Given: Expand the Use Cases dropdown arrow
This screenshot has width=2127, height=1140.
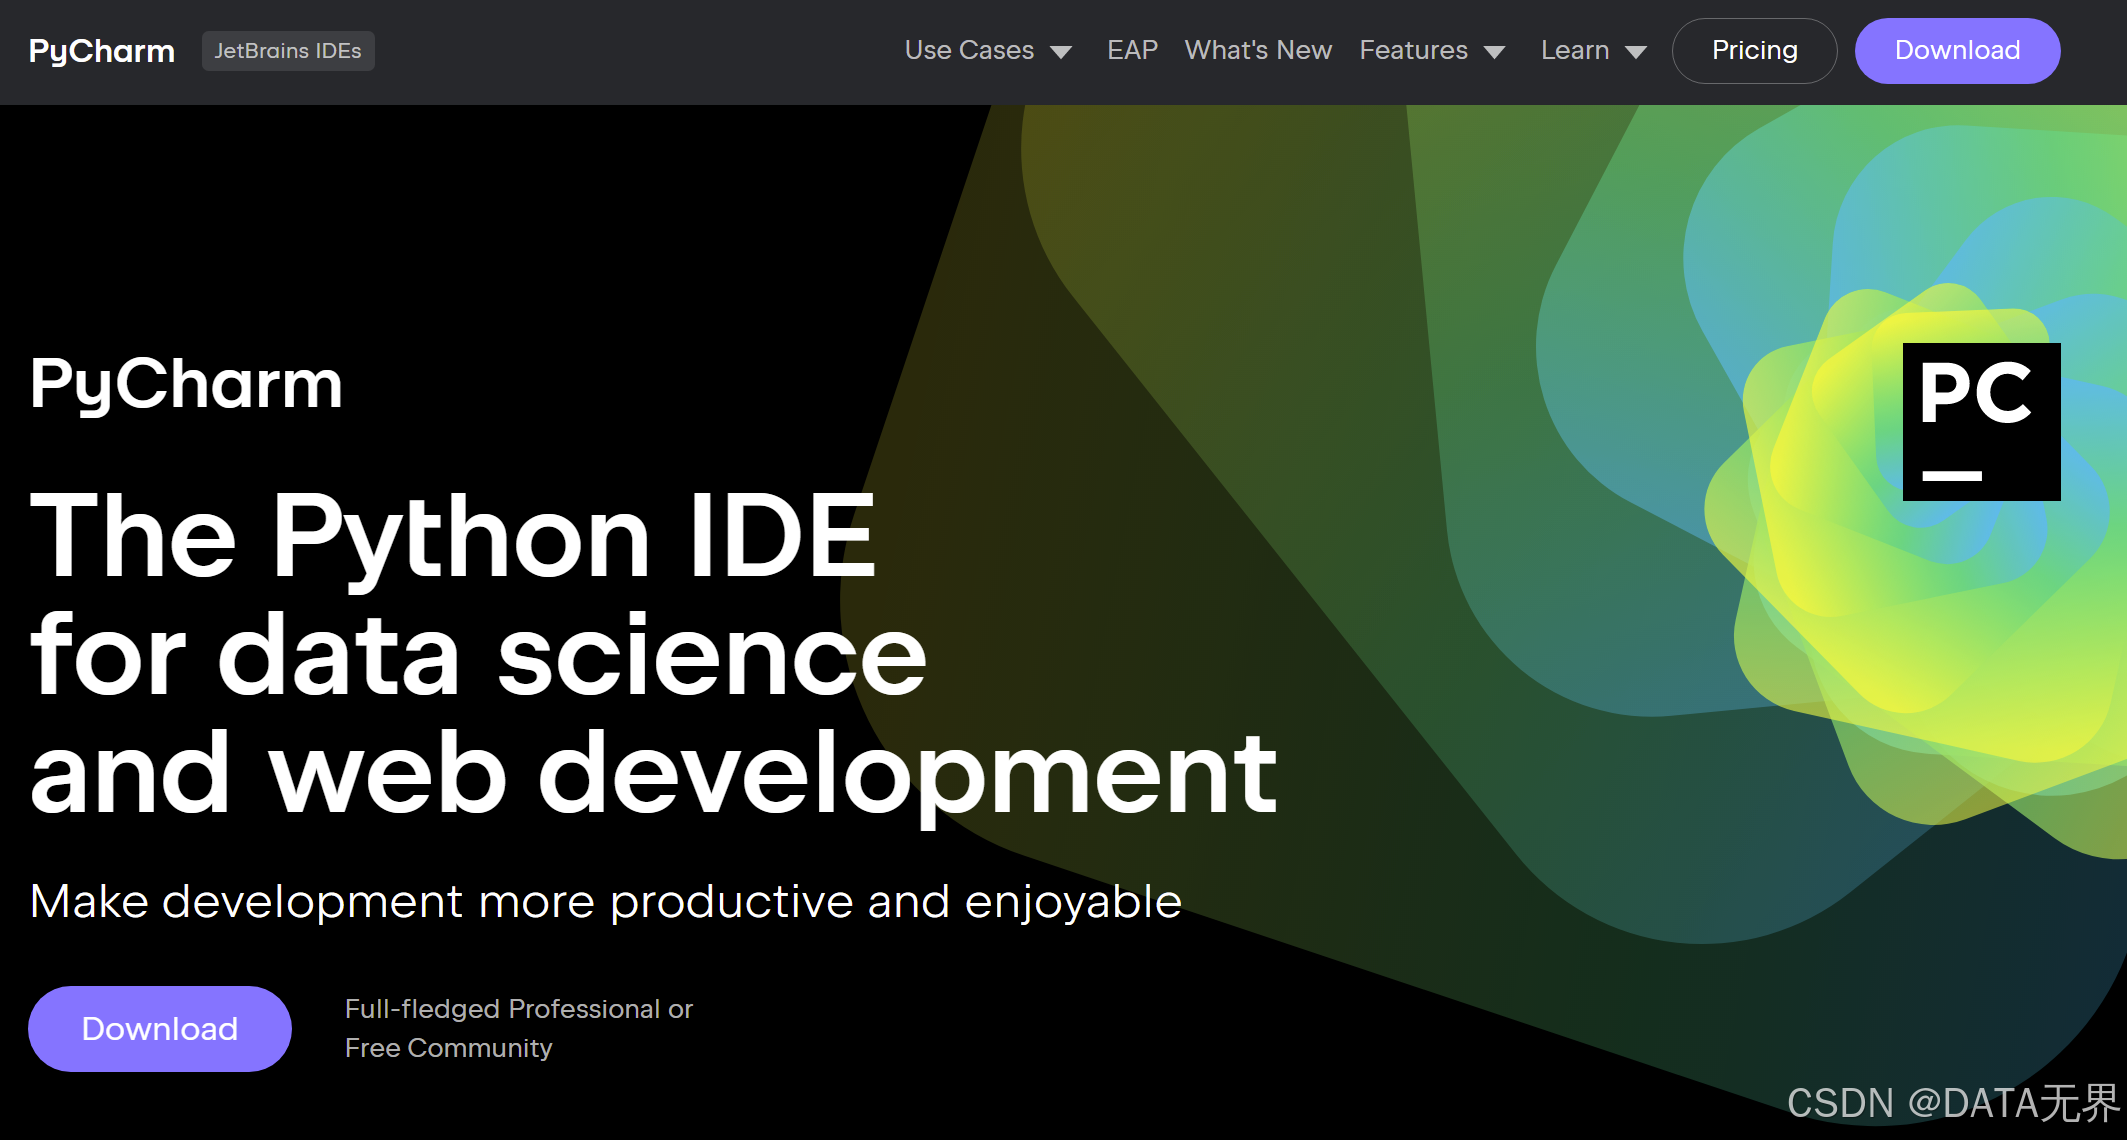Looking at the screenshot, I should click(x=1062, y=52).
